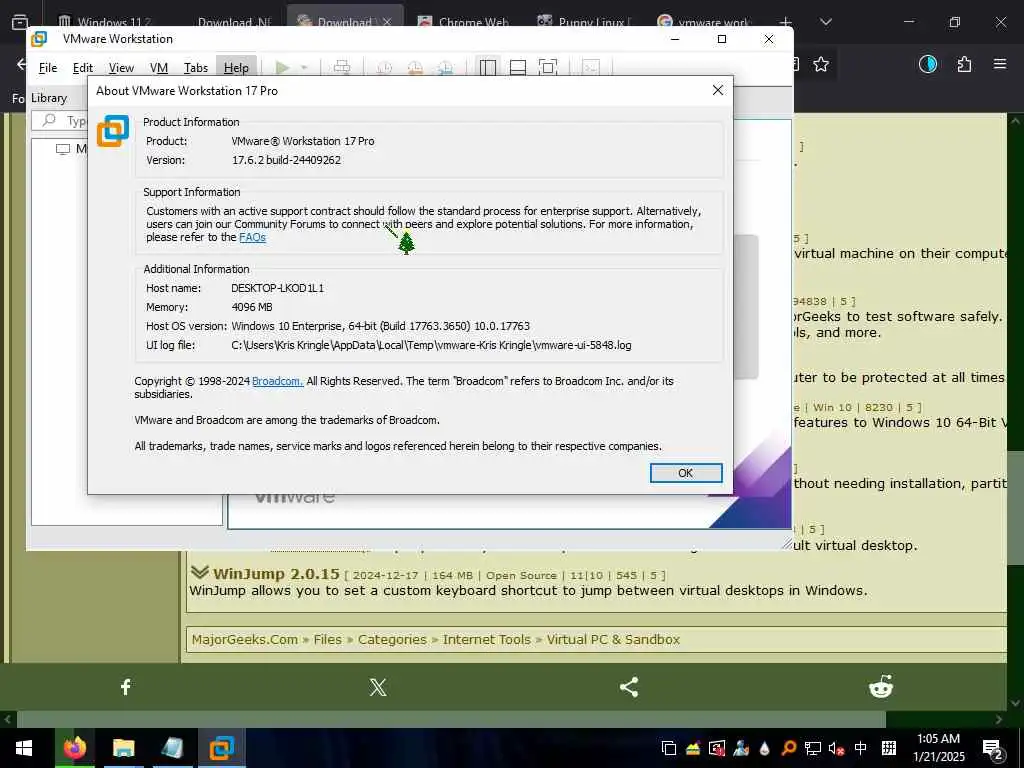Screen dimensions: 1024x768
Task: Toggle the show library sidebar view icon
Action: (x=488, y=67)
